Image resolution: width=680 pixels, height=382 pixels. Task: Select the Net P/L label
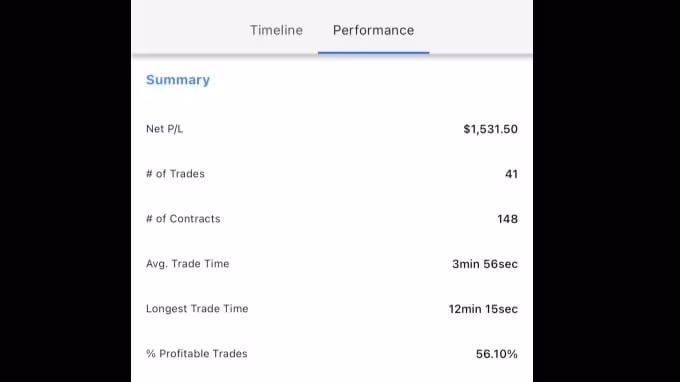pos(164,129)
